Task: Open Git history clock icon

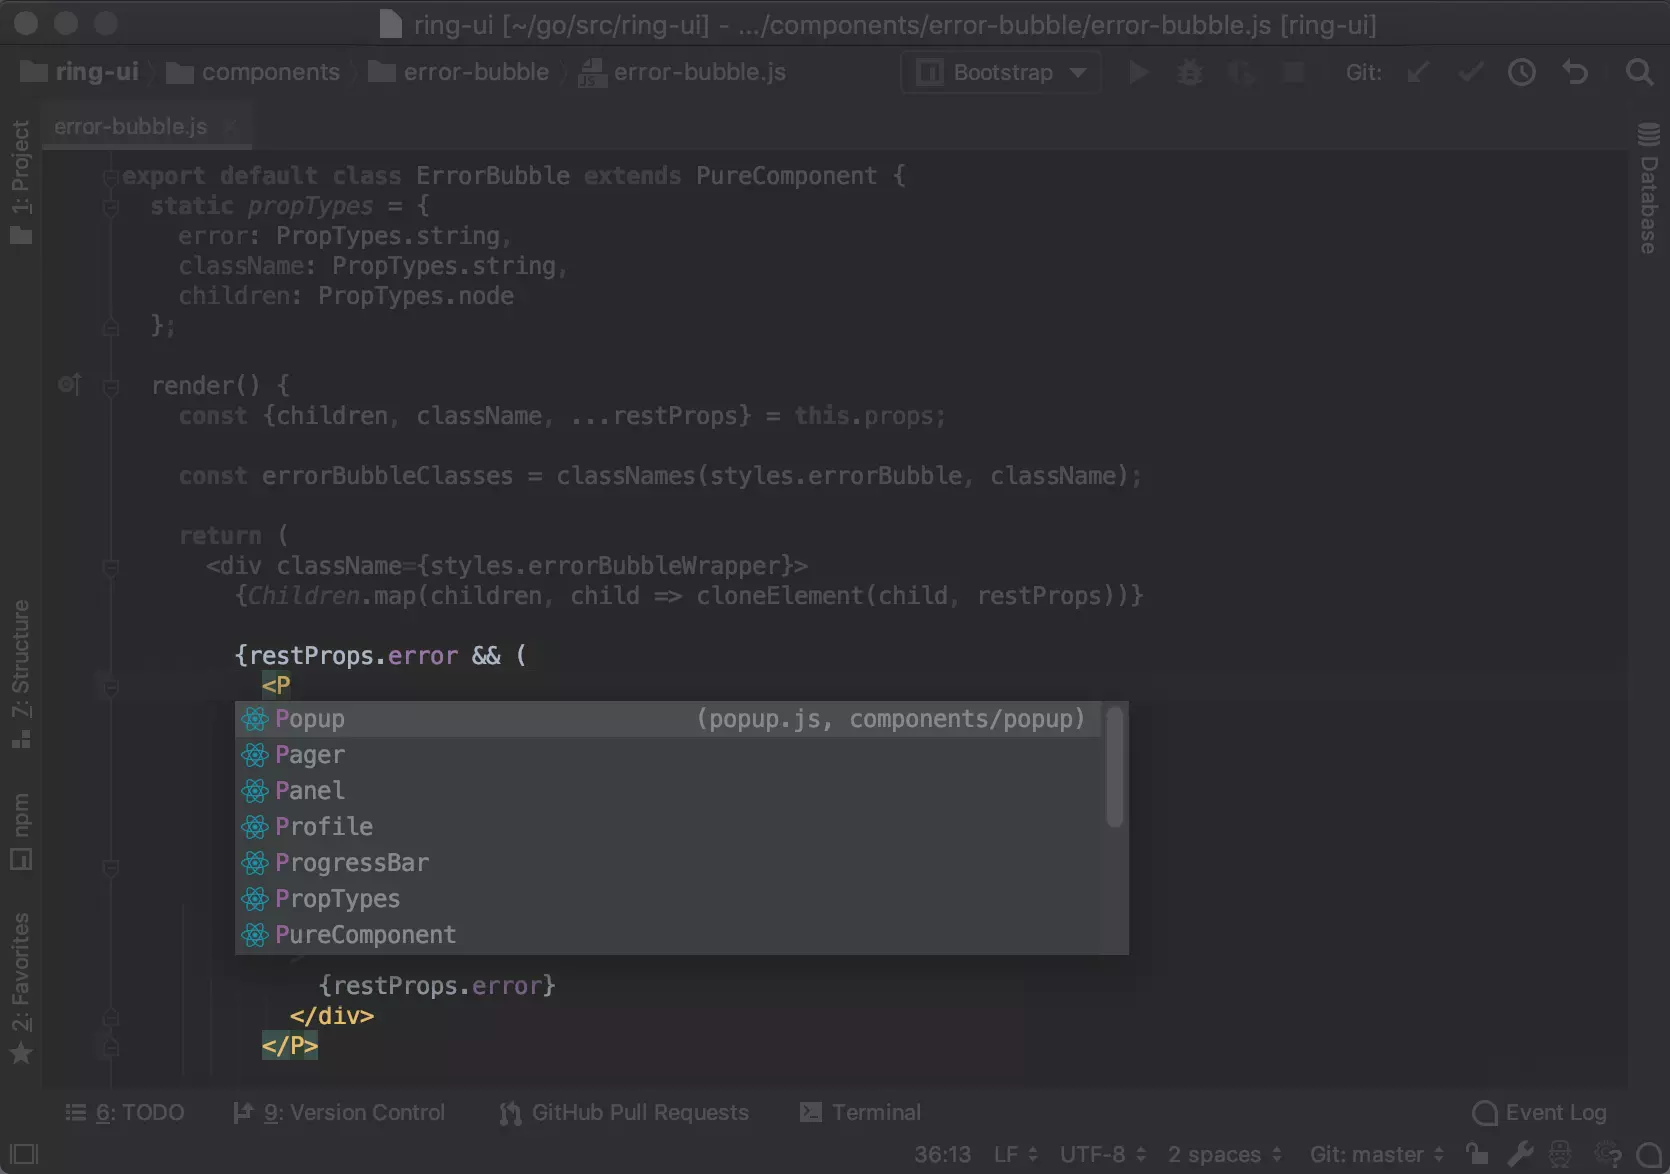Action: coord(1522,73)
